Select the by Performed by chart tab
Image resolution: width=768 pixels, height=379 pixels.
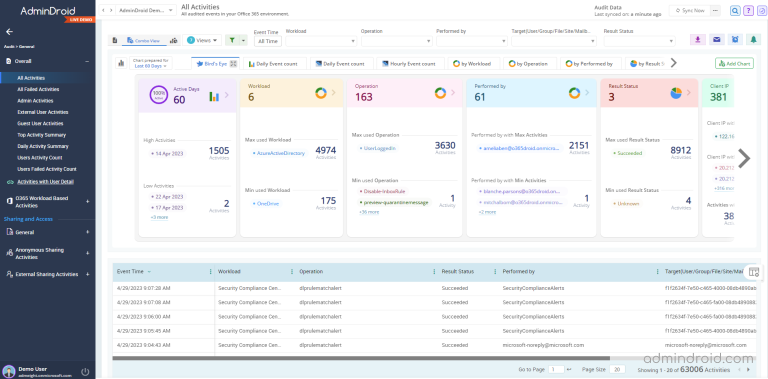coord(591,64)
